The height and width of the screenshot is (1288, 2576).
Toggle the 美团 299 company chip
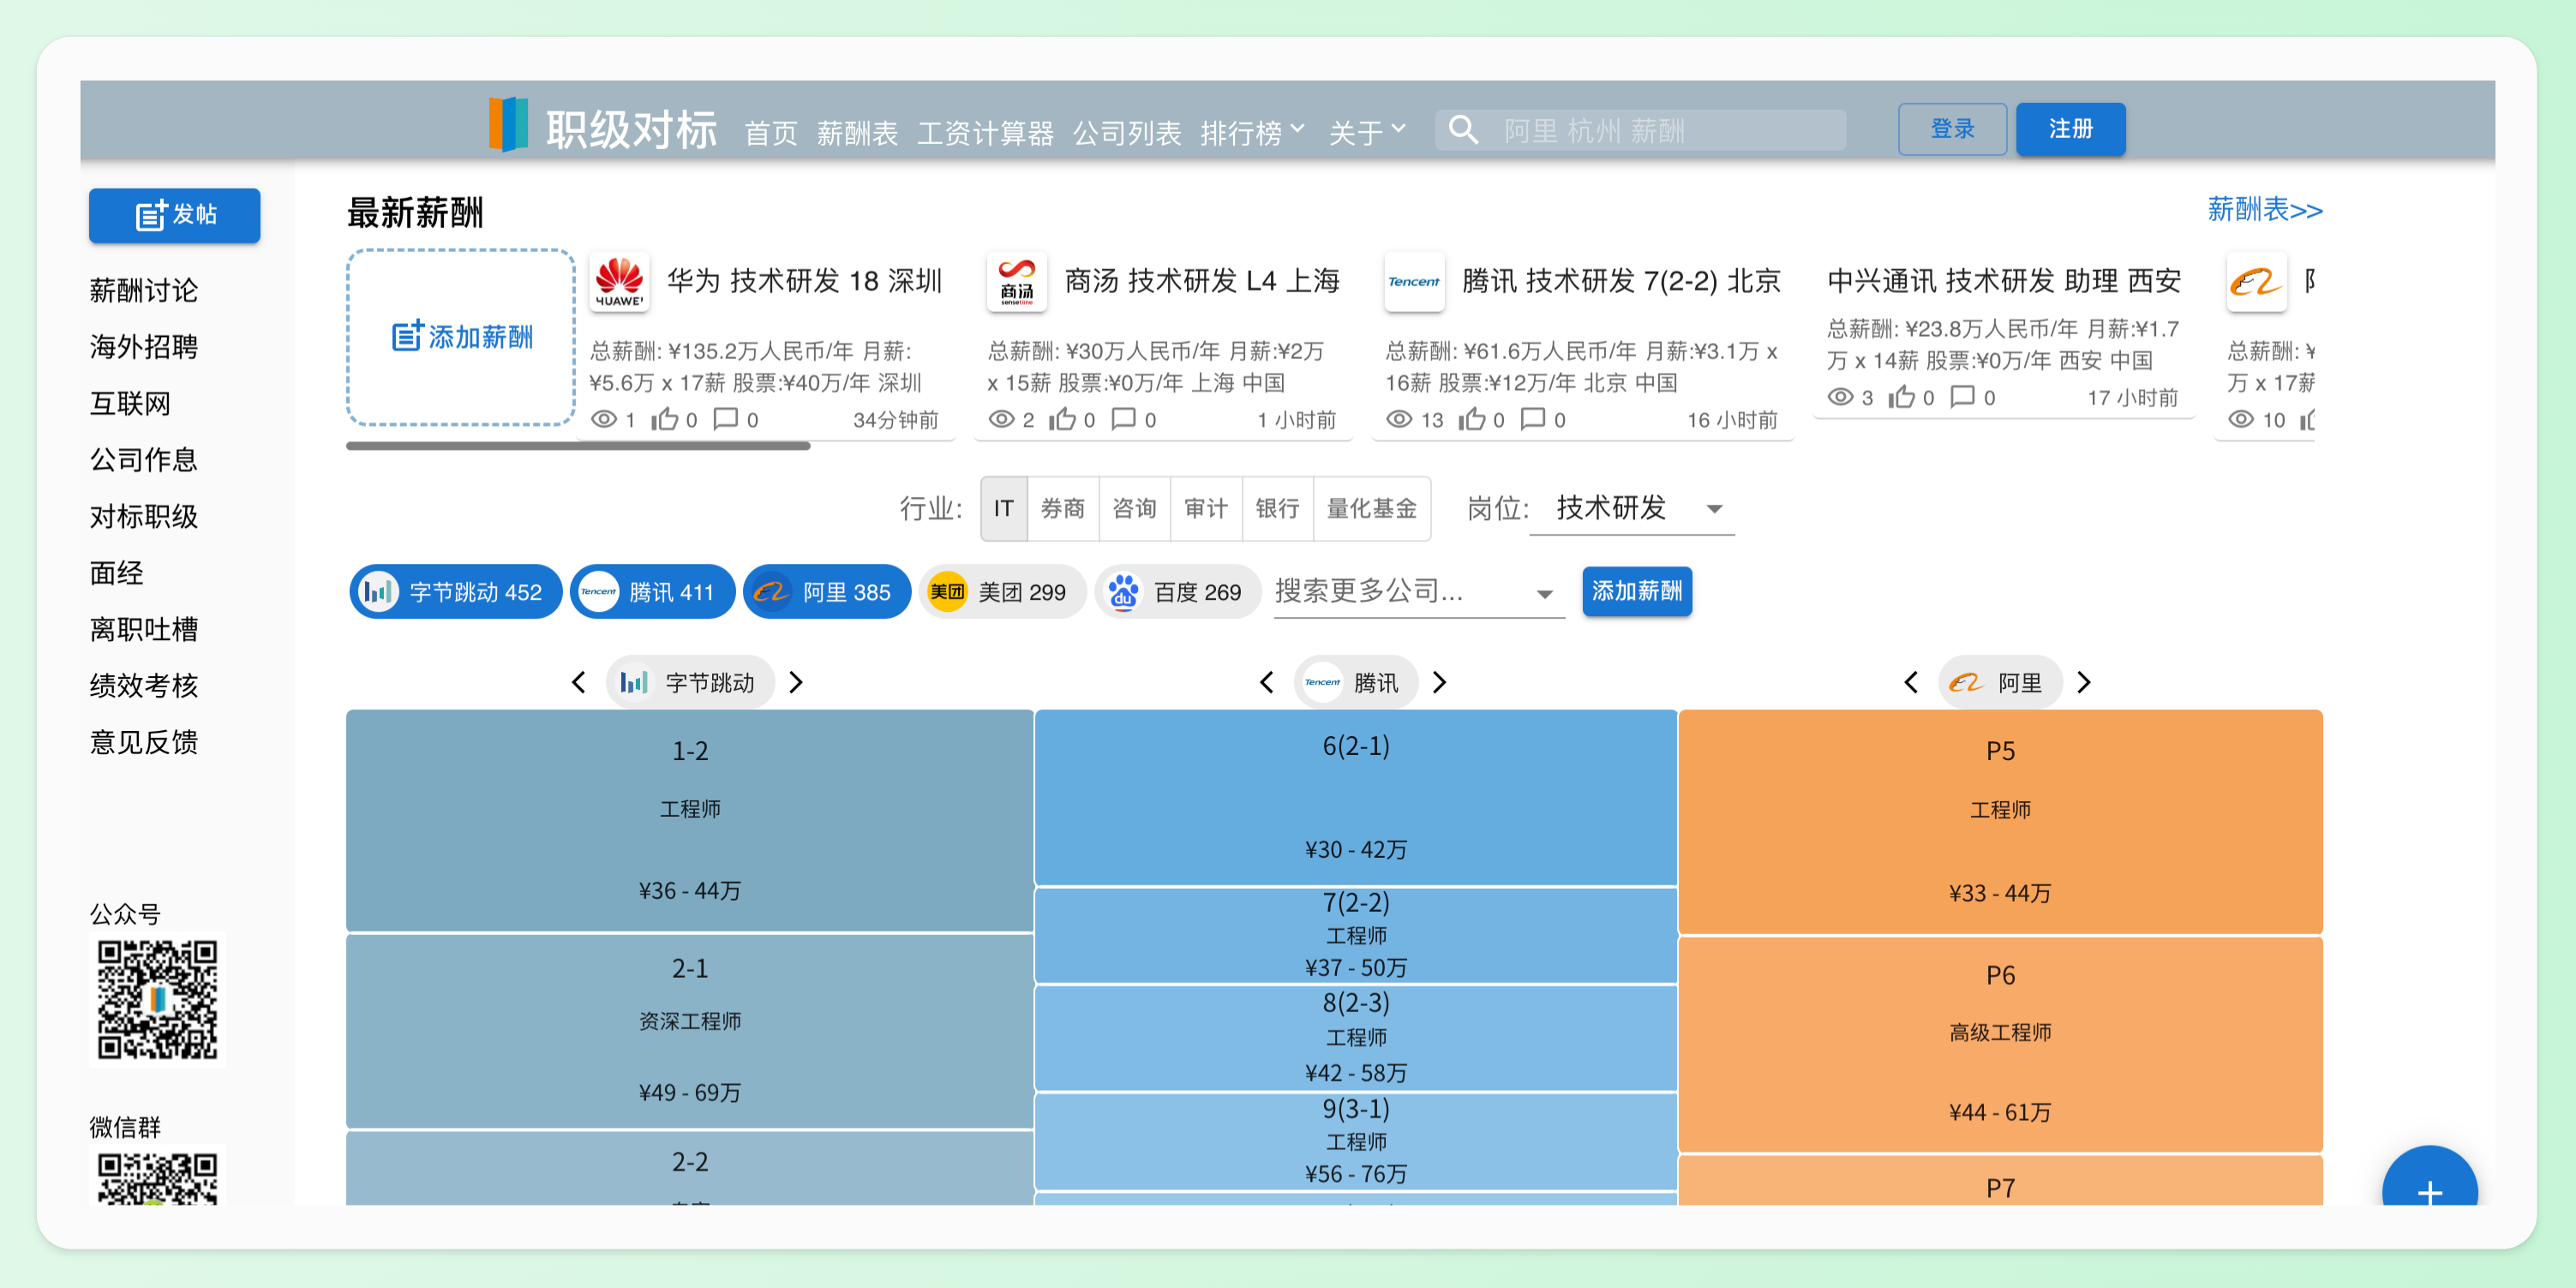[x=1001, y=592]
